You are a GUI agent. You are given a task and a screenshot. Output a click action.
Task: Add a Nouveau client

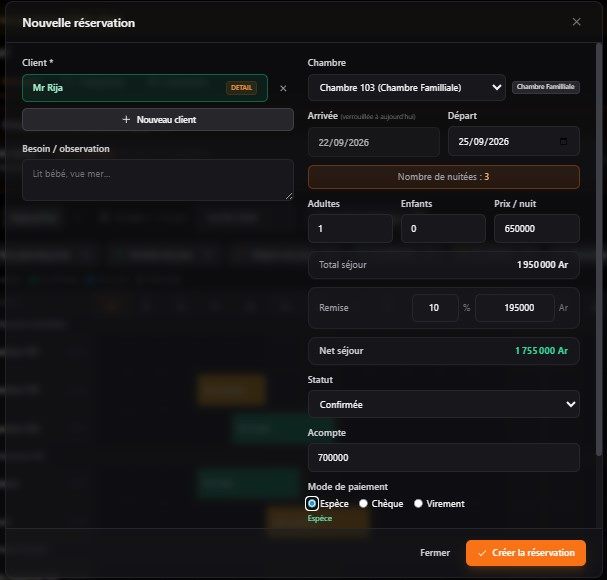click(x=158, y=120)
